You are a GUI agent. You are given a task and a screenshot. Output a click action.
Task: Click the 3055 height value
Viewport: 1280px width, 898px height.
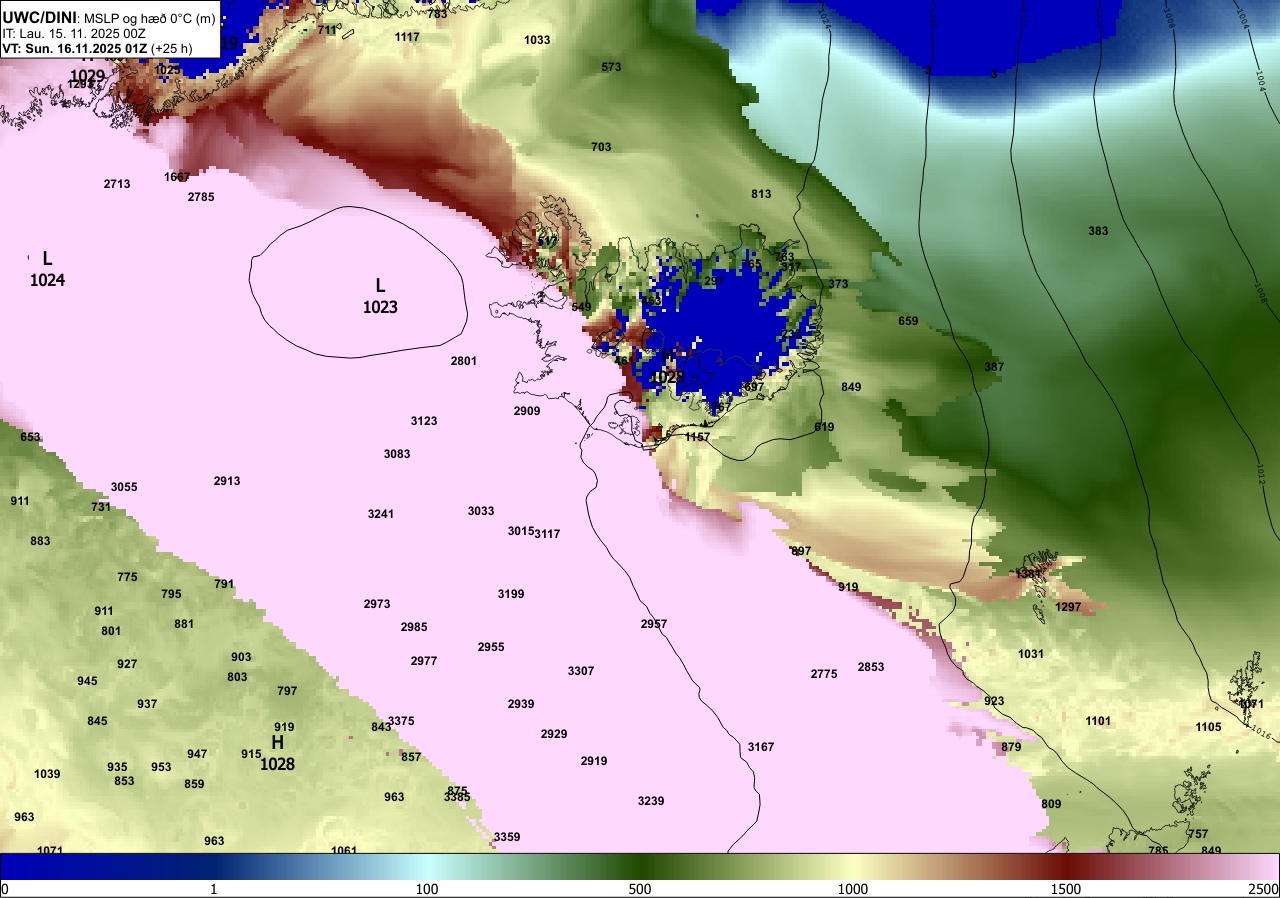coord(124,487)
